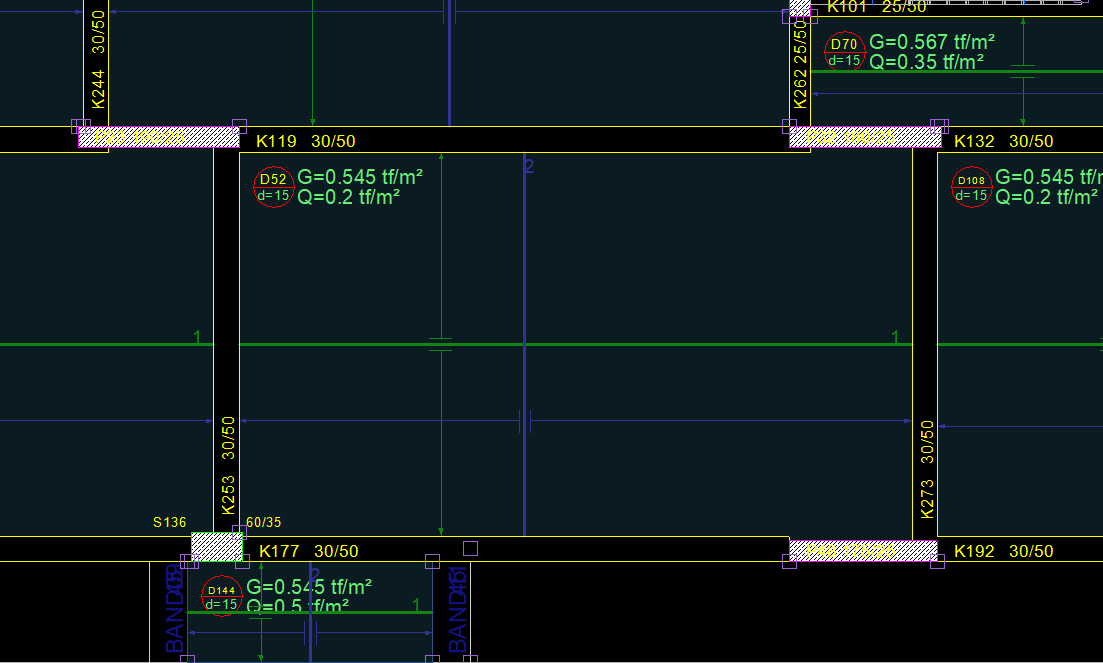Screen dimensions: 1103x663
Task: Click the beam label K132 30/50
Action: (x=1003, y=141)
